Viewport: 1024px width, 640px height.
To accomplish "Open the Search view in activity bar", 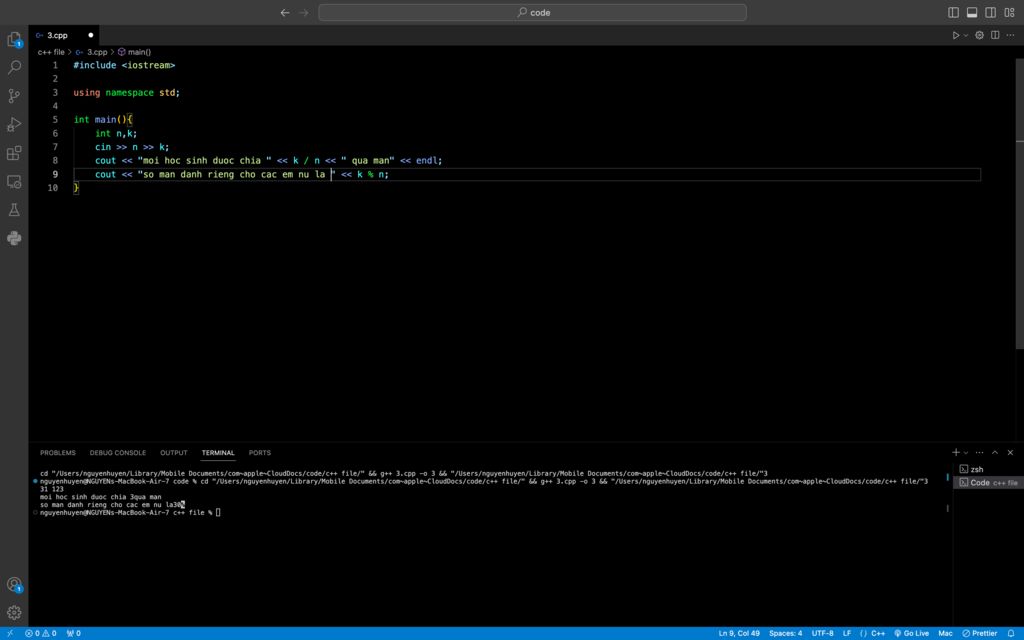I will pyautogui.click(x=14, y=67).
